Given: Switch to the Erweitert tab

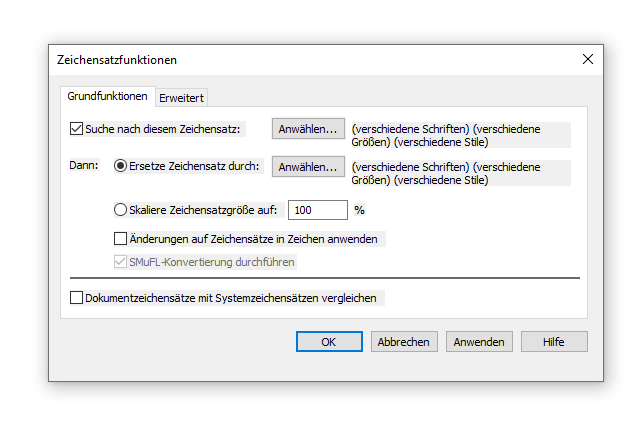Looking at the screenshot, I should (x=181, y=98).
